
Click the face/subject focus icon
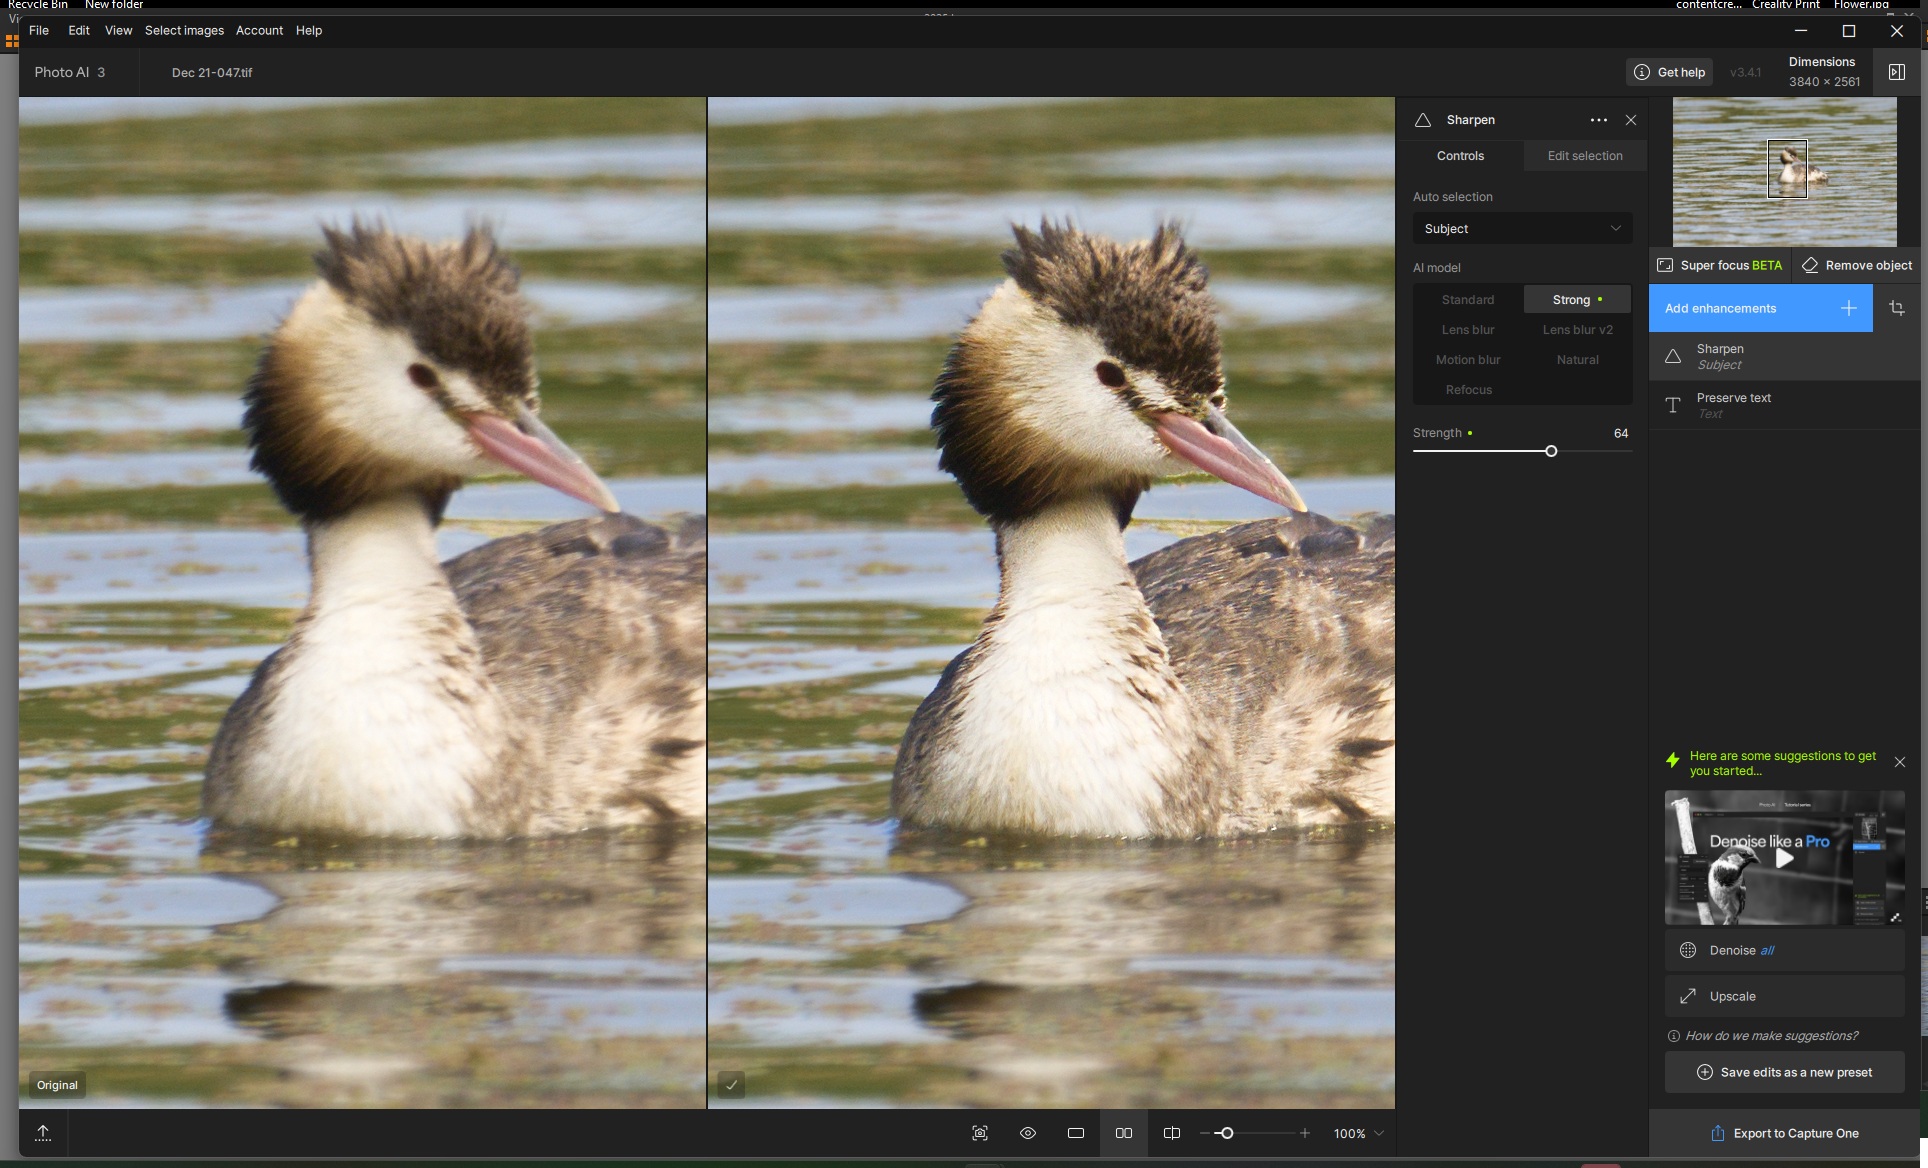(980, 1133)
